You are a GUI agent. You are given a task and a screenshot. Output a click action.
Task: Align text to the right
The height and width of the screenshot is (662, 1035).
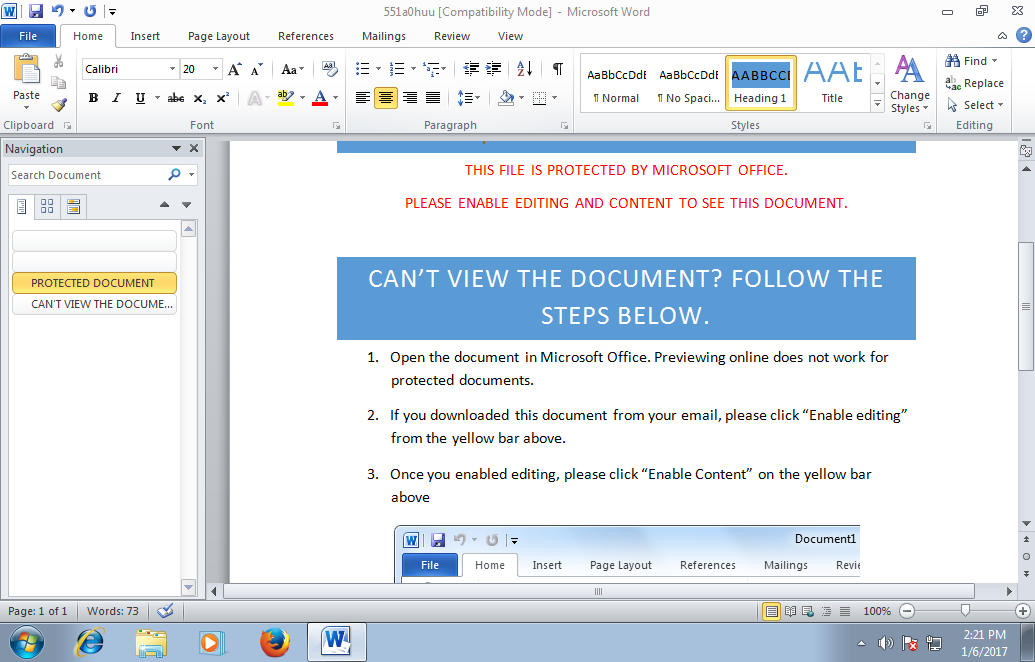(x=410, y=98)
